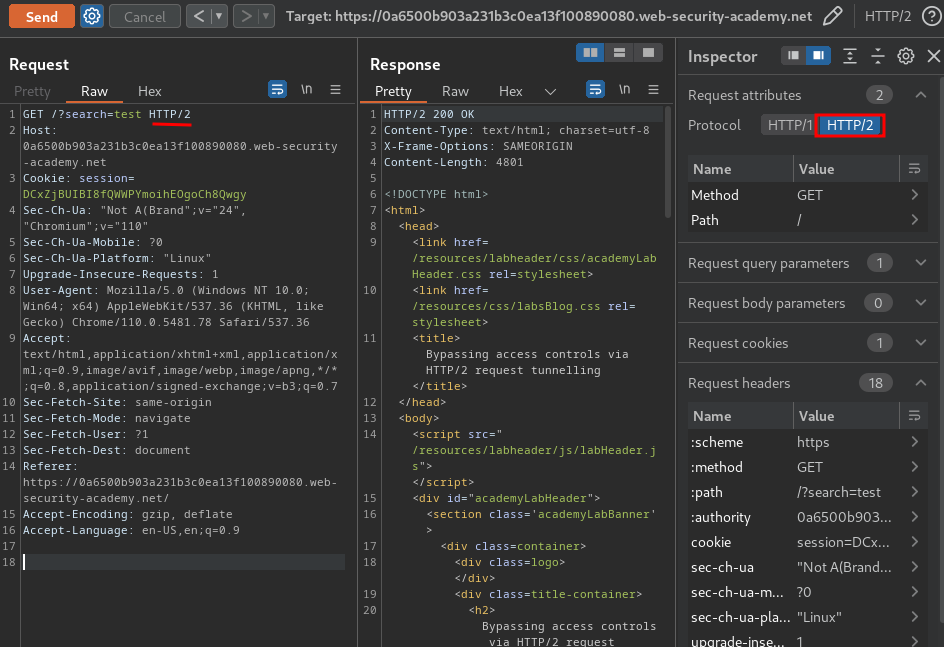944x647 pixels.
Task: Close the Inspector panel
Action: tap(933, 56)
